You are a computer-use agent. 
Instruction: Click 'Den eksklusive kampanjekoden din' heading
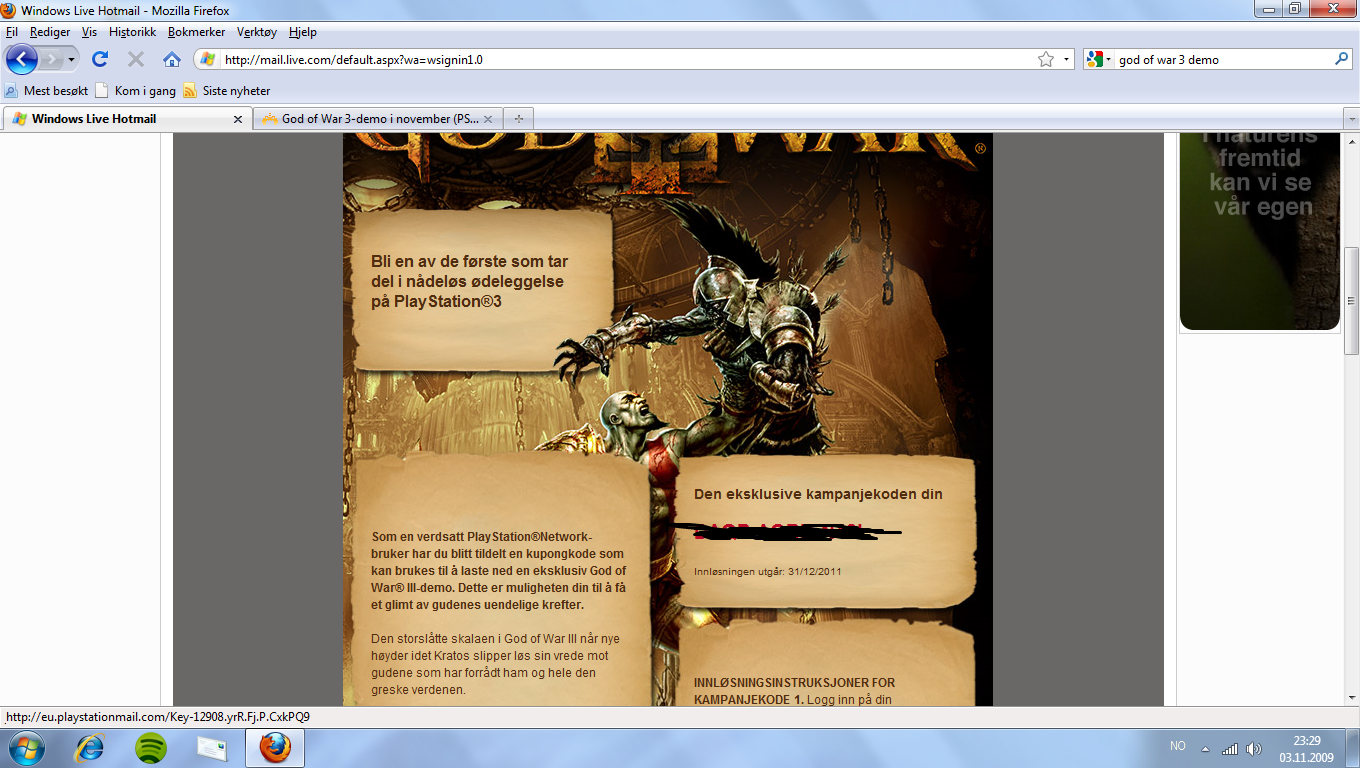click(818, 494)
